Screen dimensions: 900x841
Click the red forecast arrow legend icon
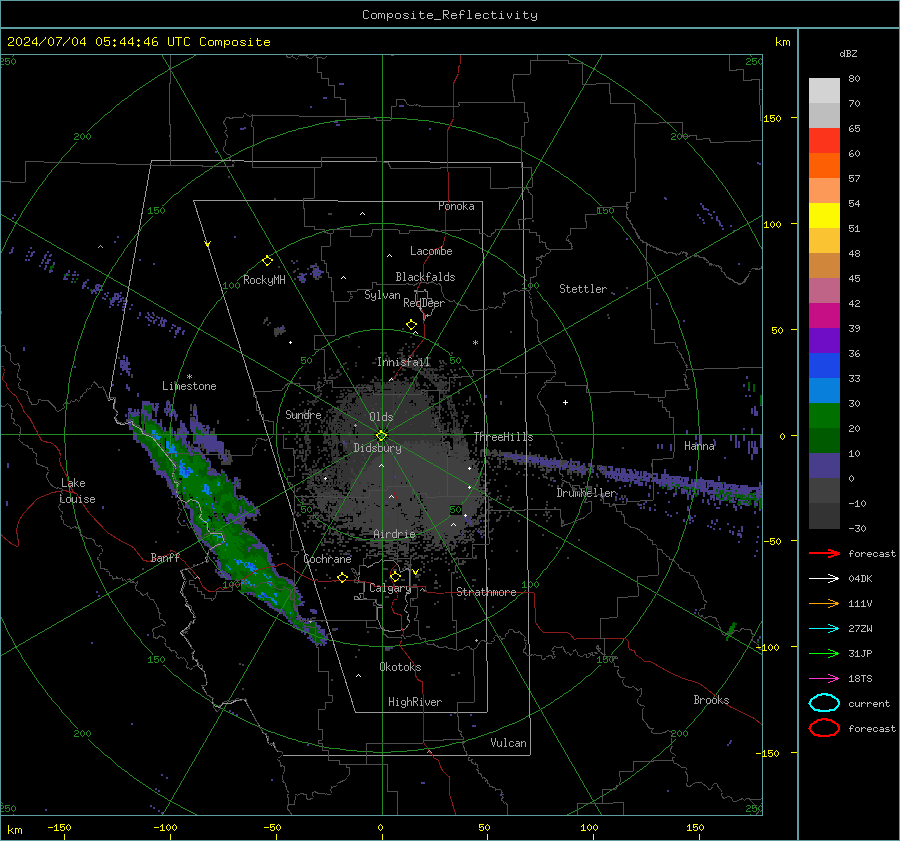pos(824,553)
